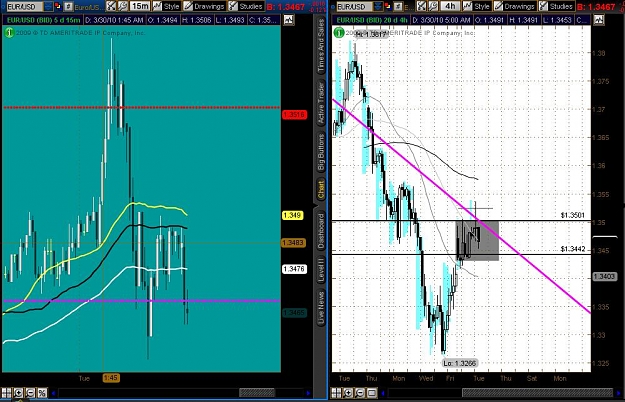Open chart settings wrench in left chart
This screenshot has height=402, width=625.
coord(123,6)
